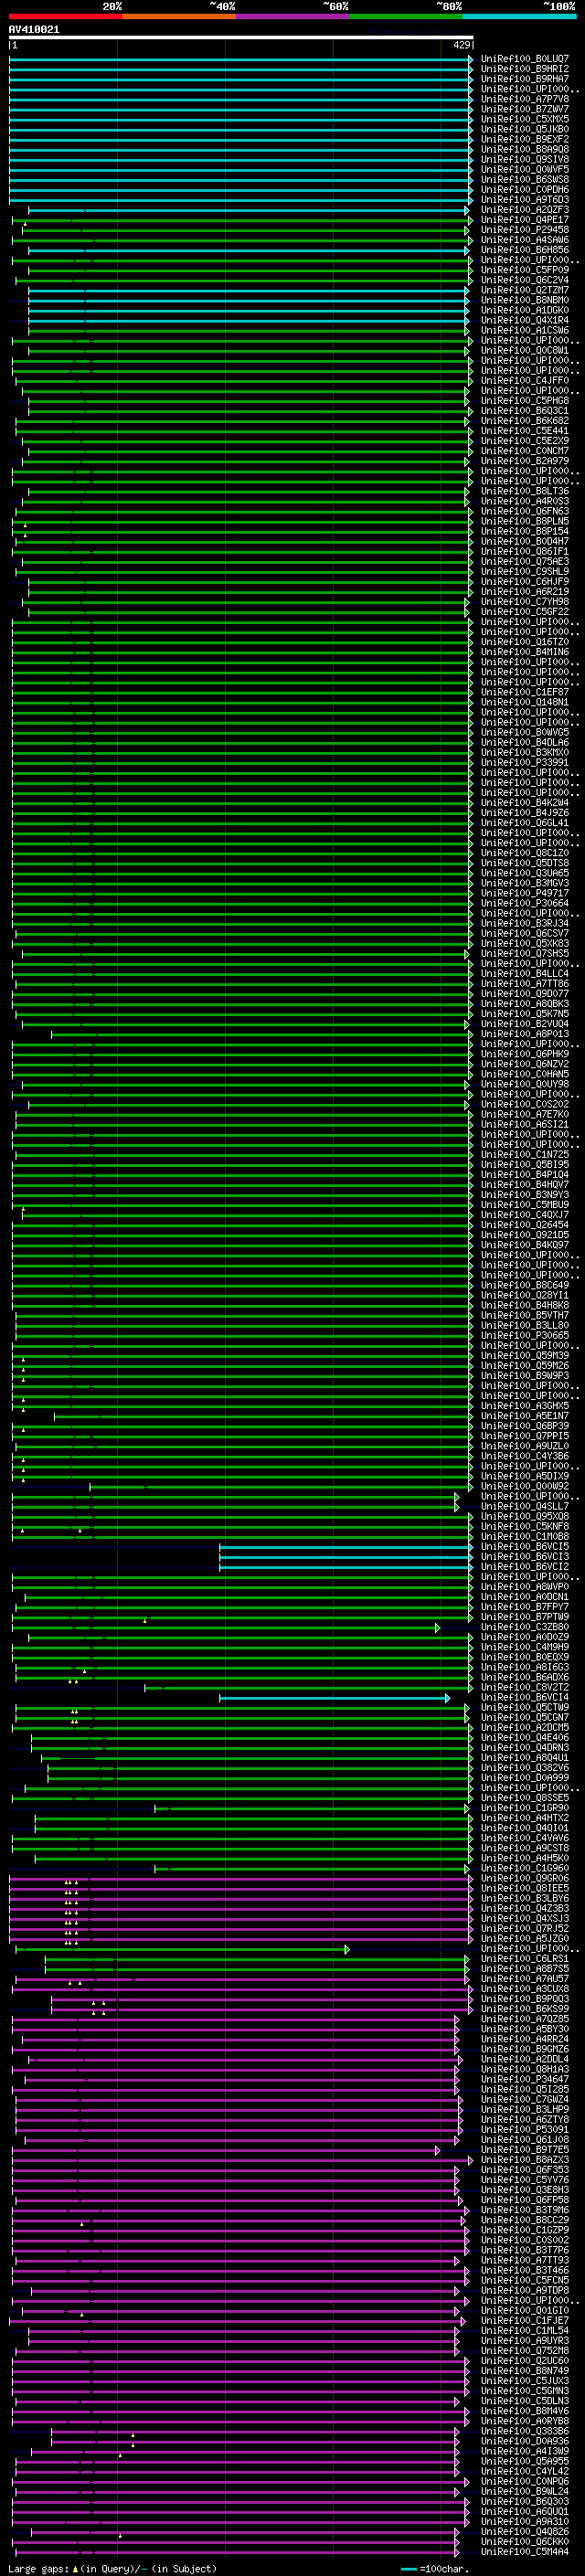Click the UniRef100_A0DCN1 entry
The image size is (585, 2576).
(x=525, y=1597)
